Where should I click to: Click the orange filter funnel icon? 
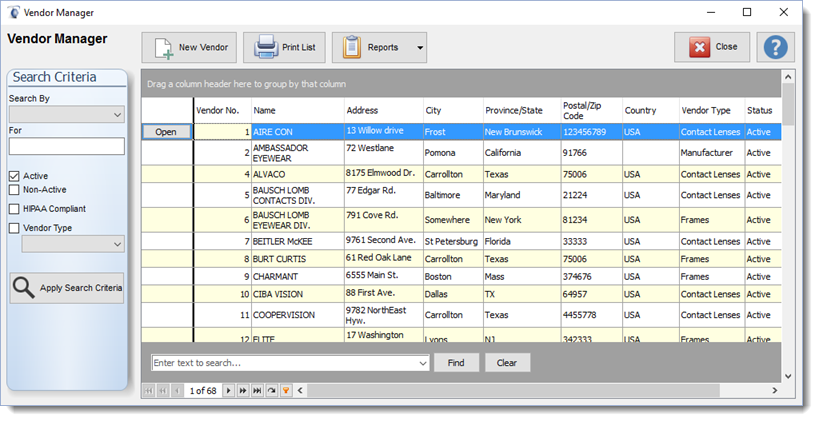click(x=286, y=390)
